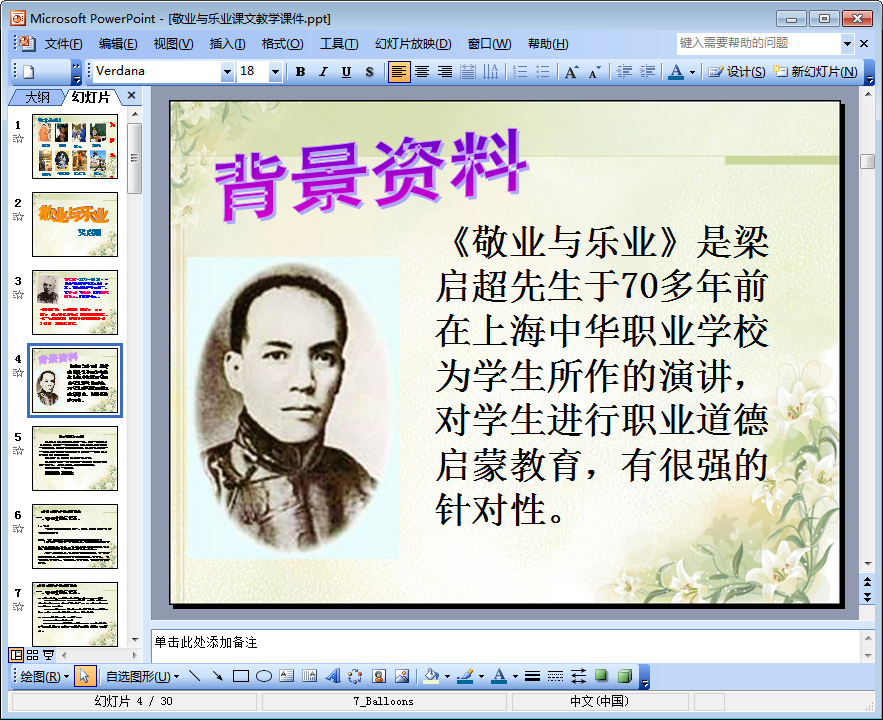
Task: Increase font size
Action: 572,71
